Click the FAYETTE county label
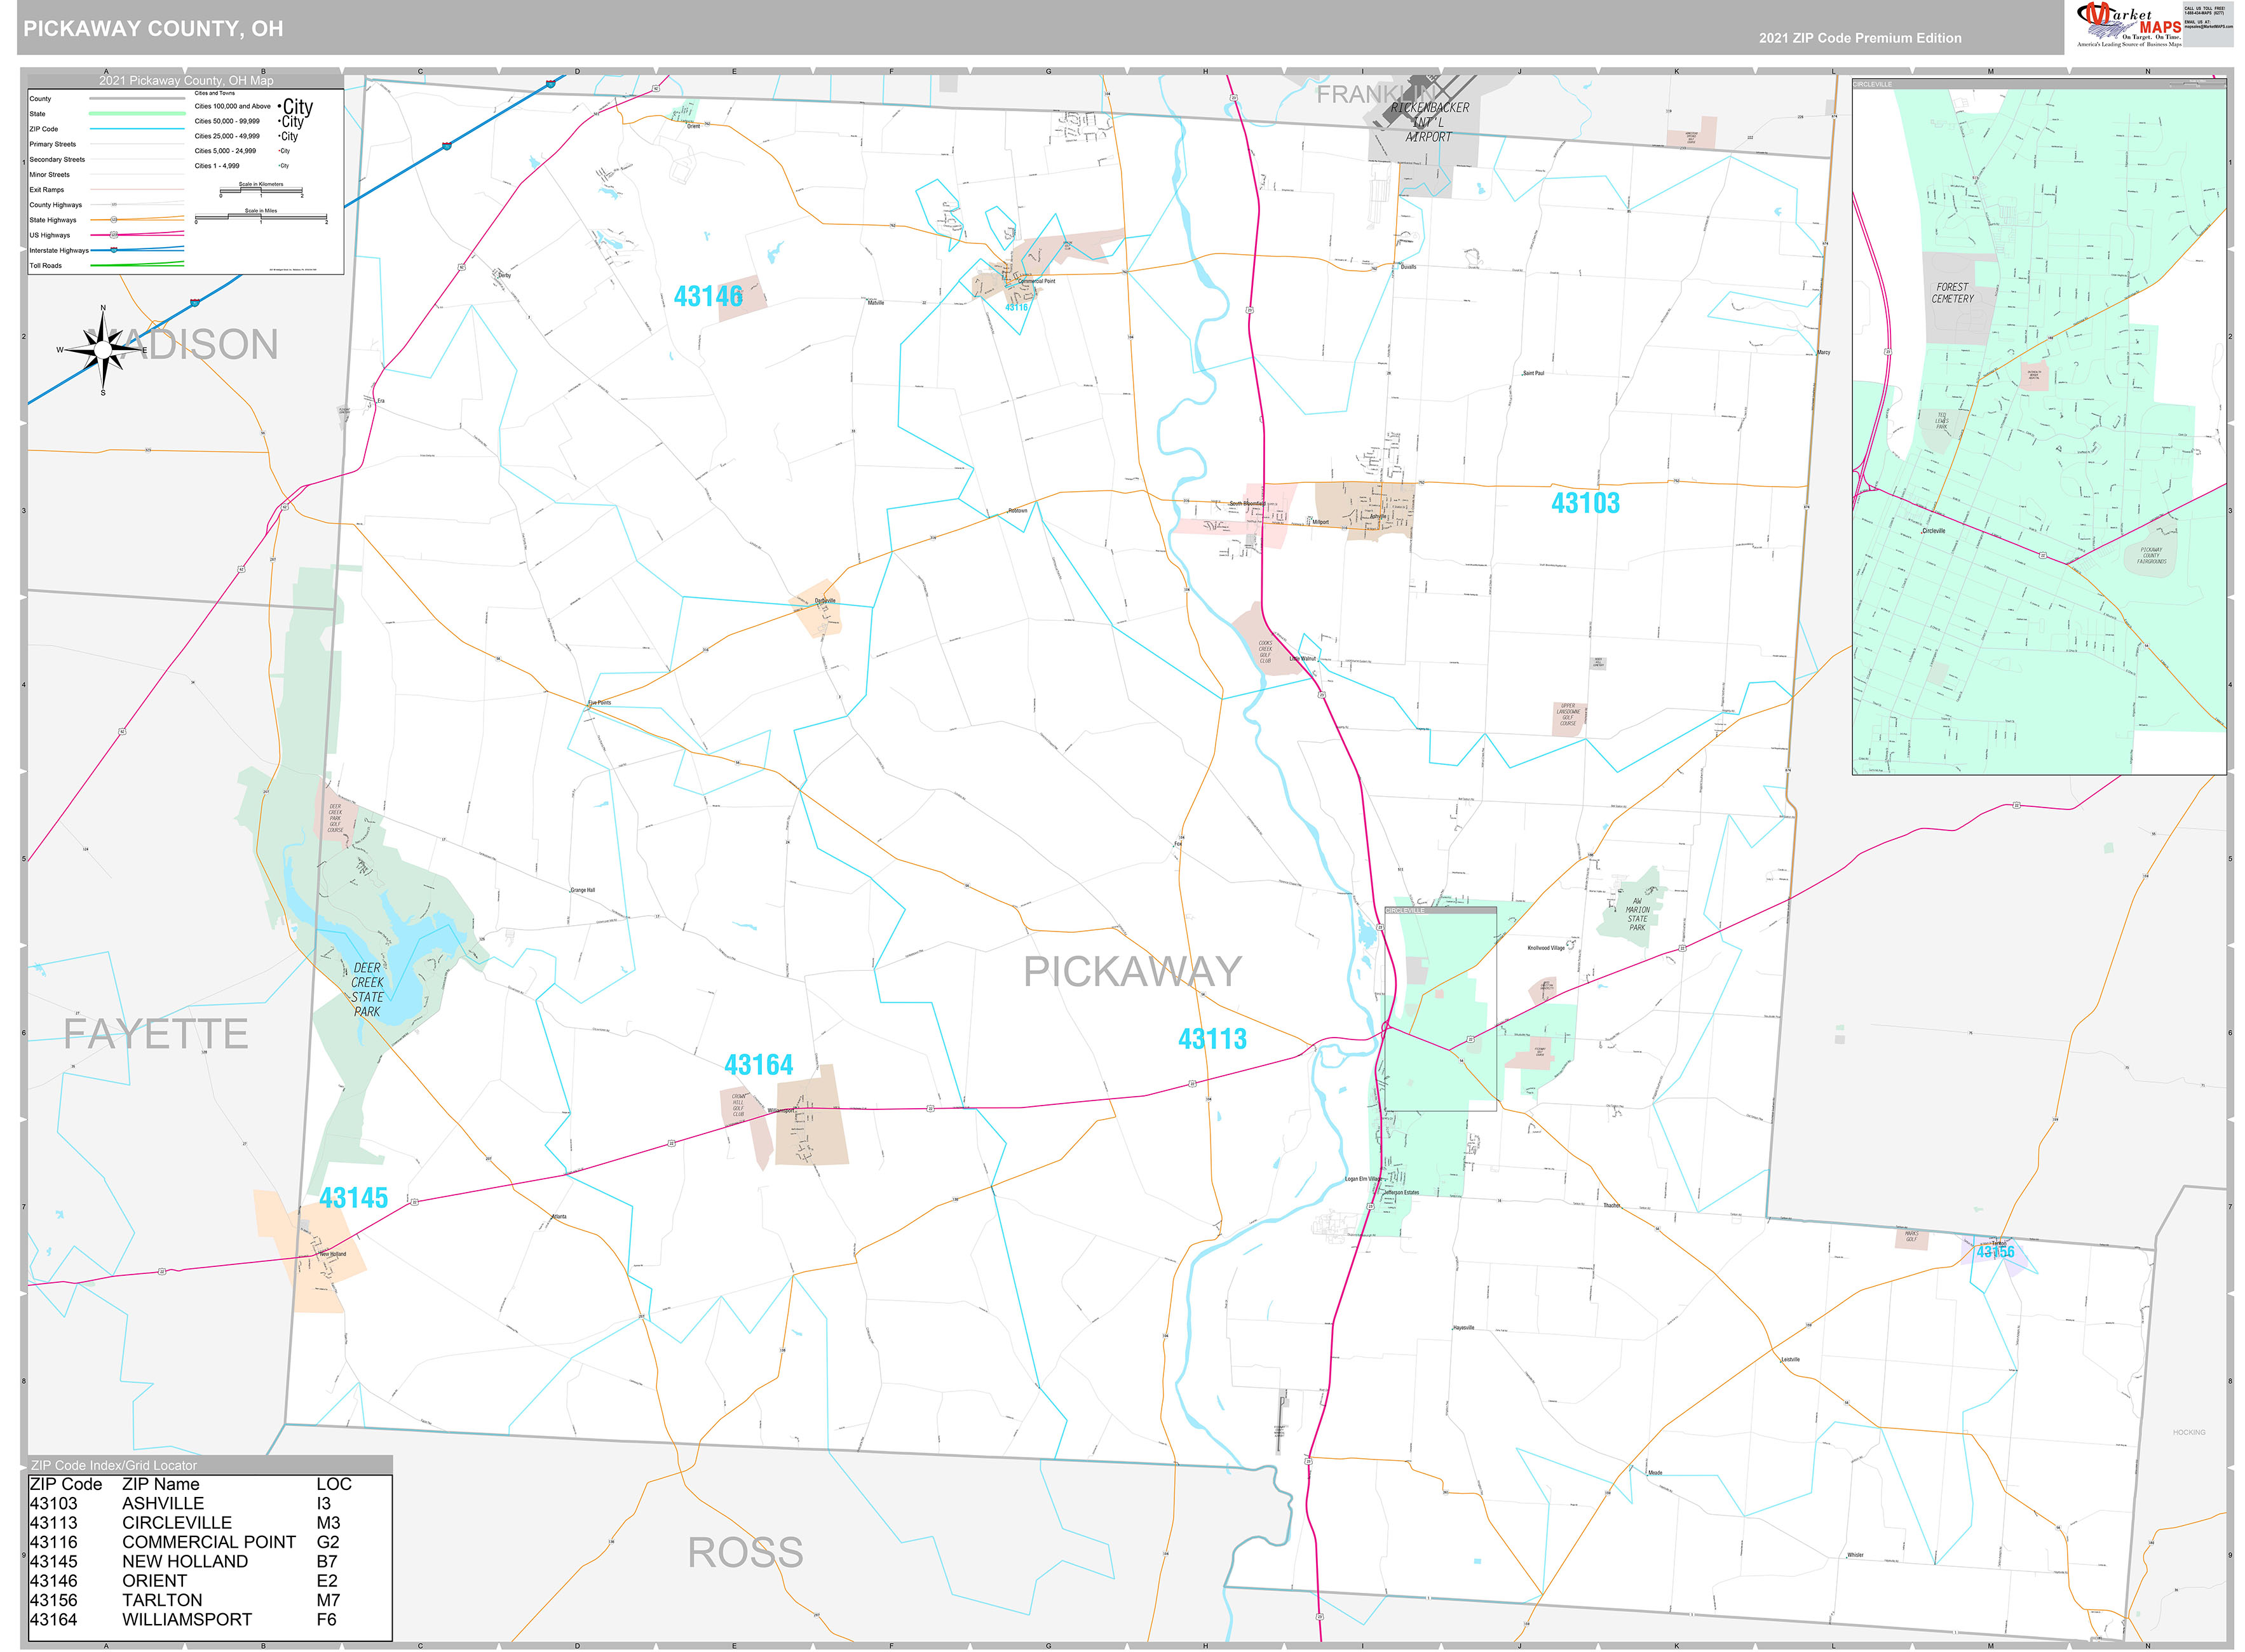2245x1652 pixels. (x=156, y=1034)
